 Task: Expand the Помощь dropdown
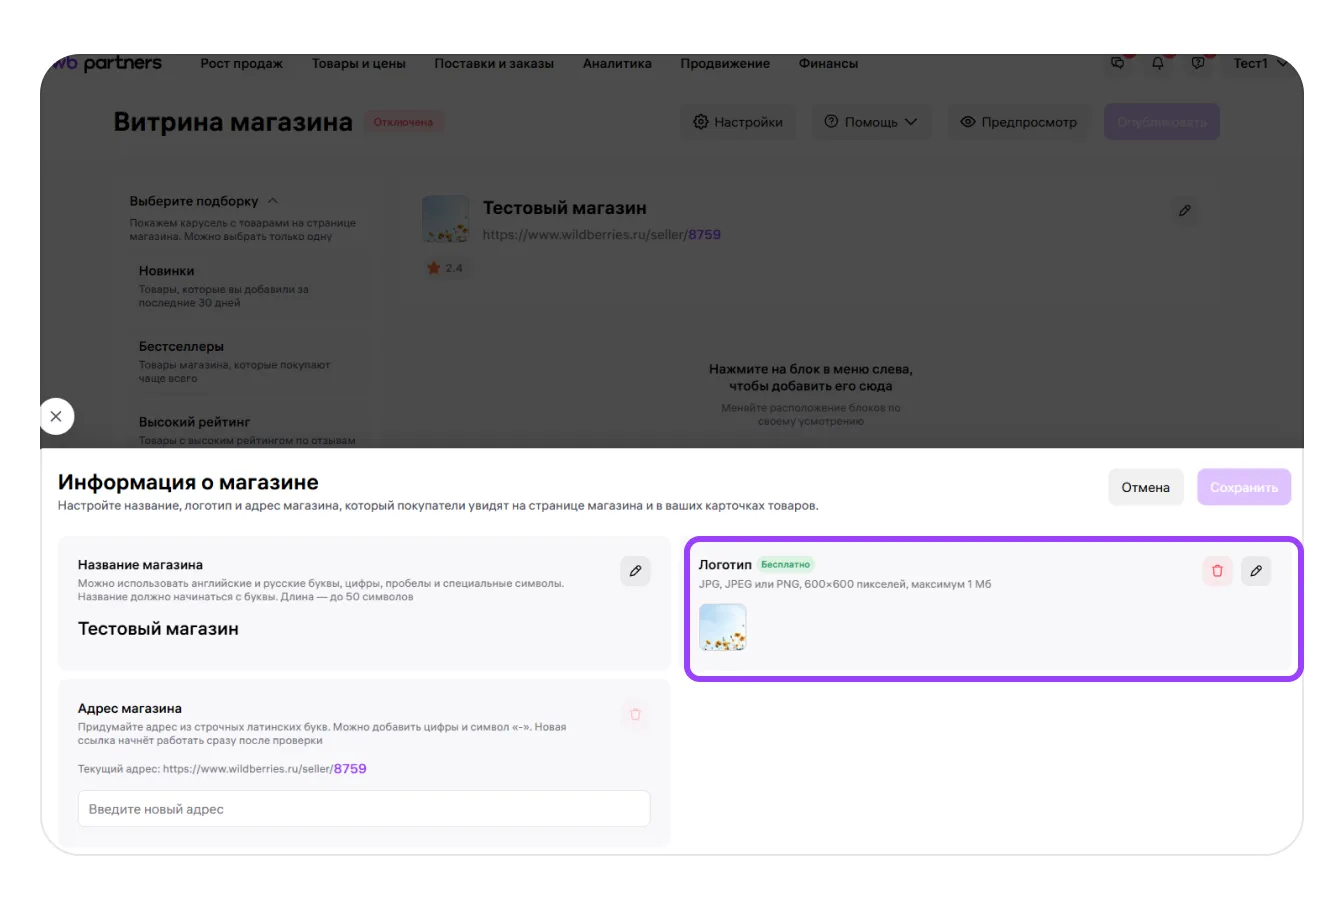click(870, 122)
